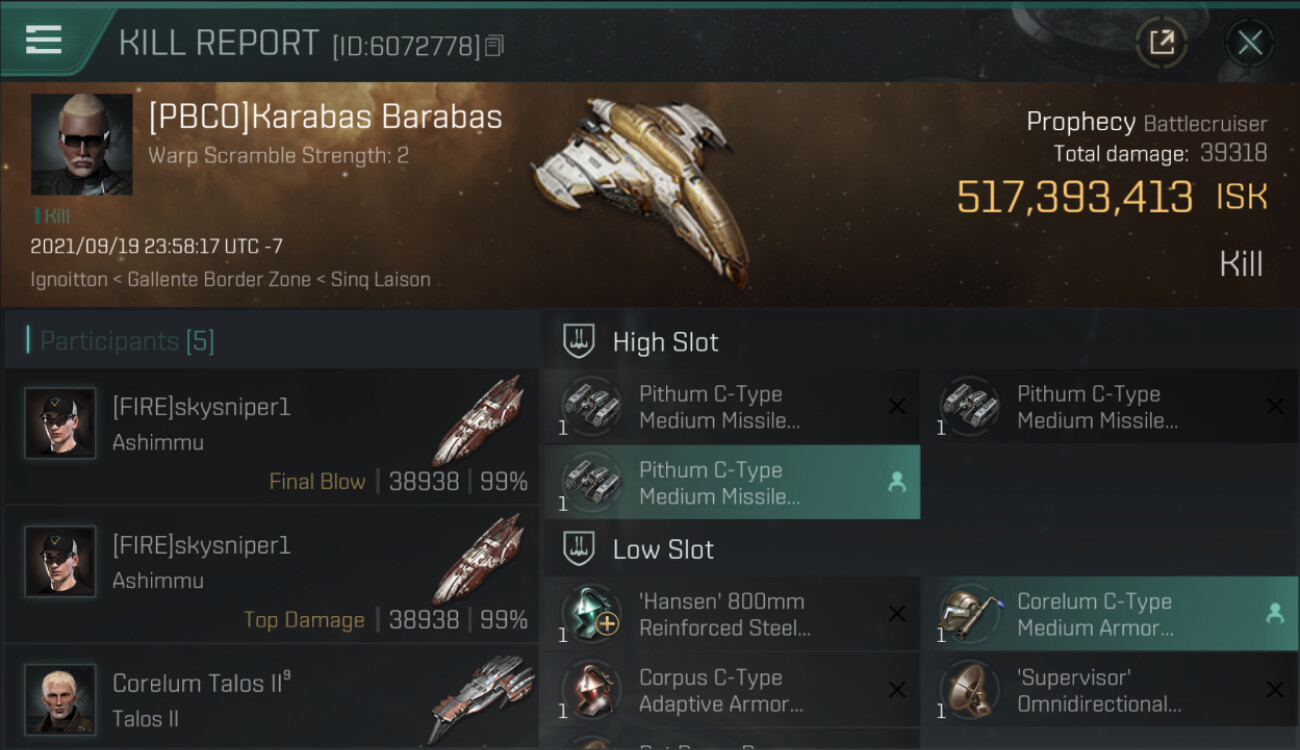Open the hamburger menu
The image size is (1300, 750).
[43, 40]
